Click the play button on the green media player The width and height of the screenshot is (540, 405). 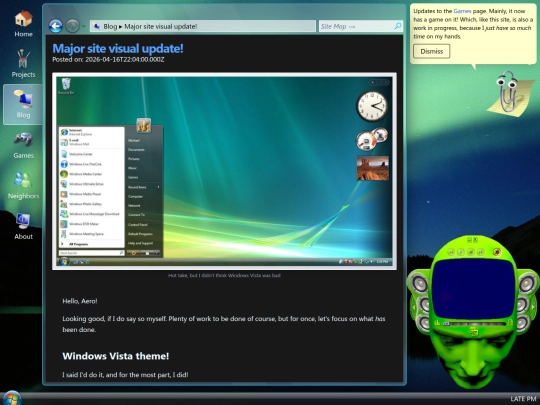[461, 252]
